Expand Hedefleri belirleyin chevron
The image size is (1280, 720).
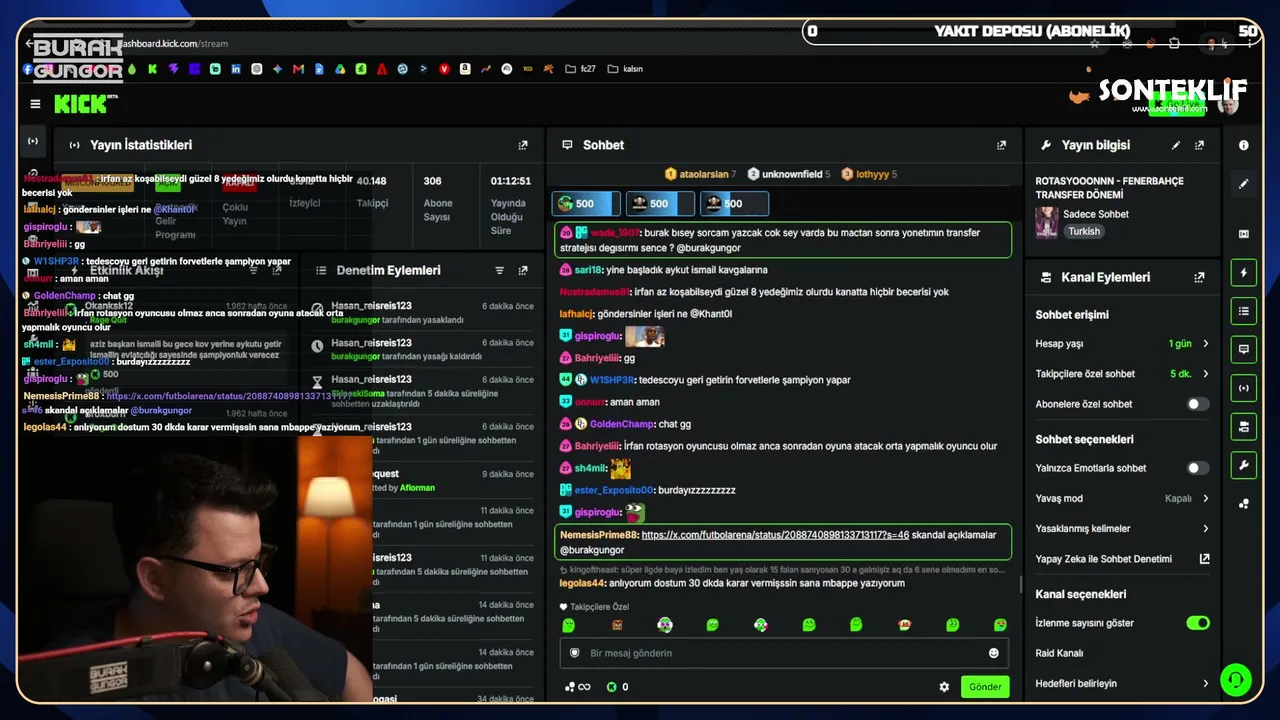click(1205, 684)
